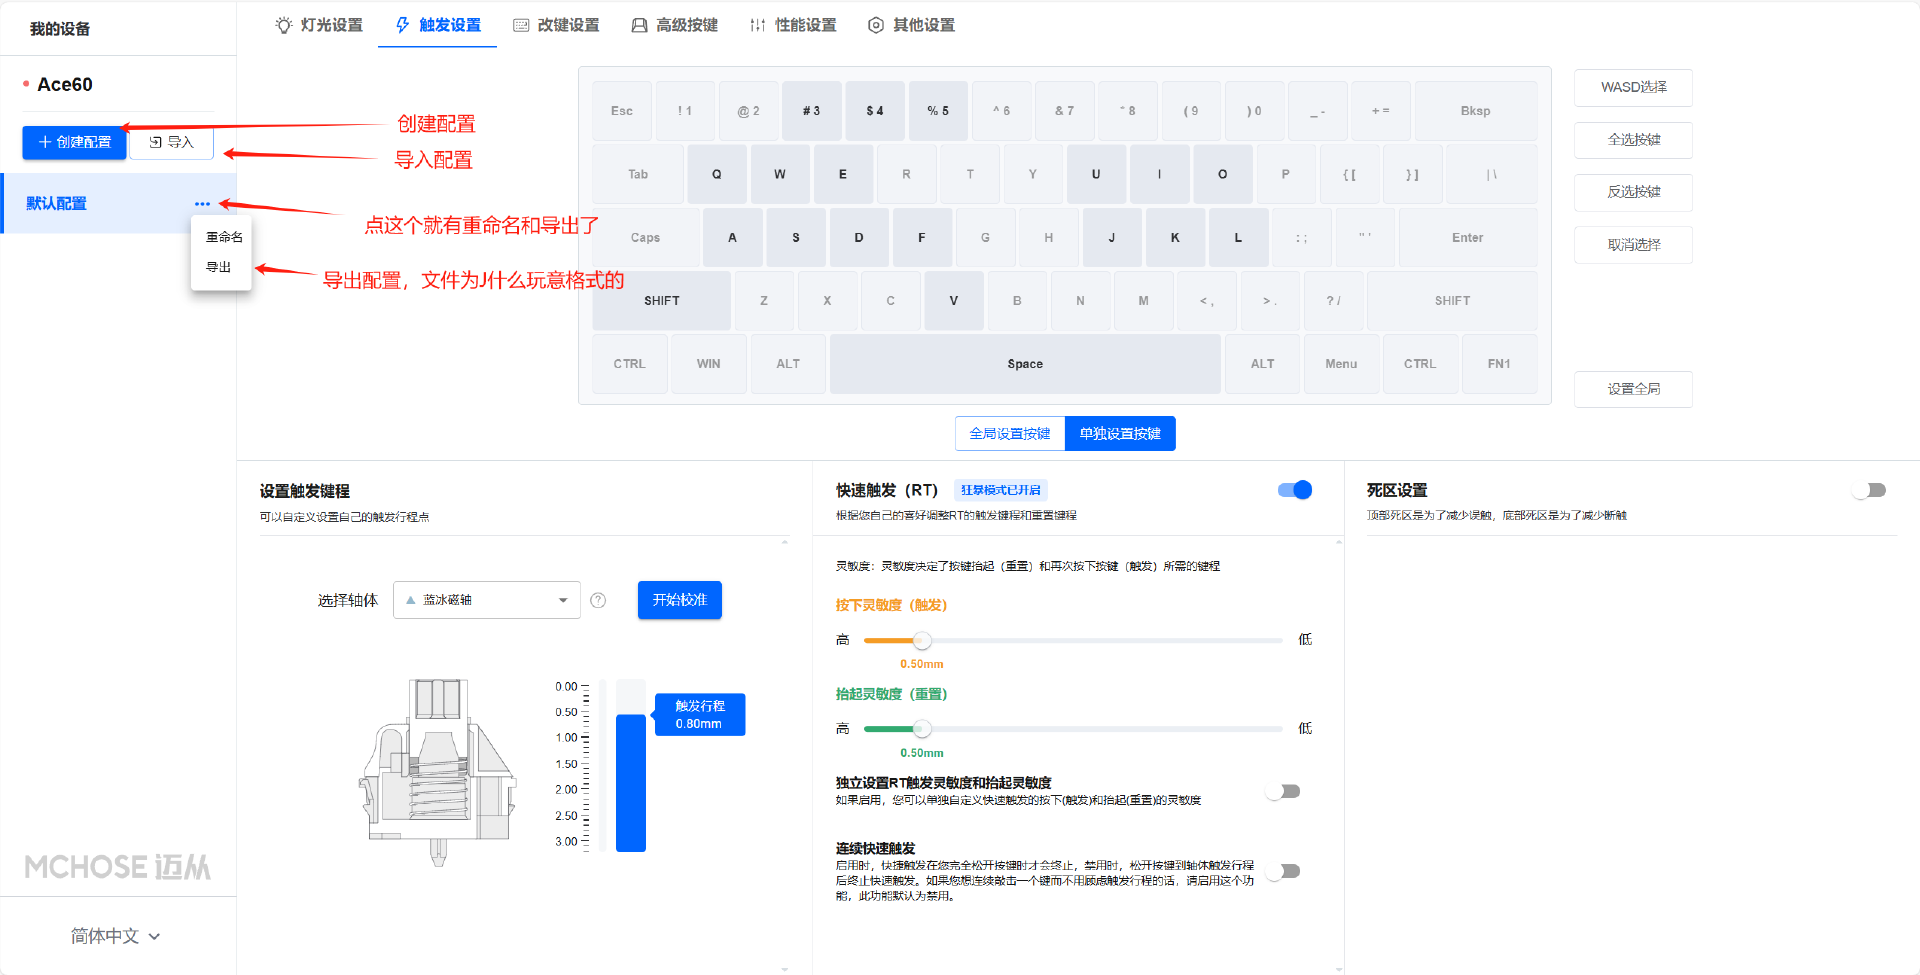Open the 改键设置 key remap tab

(556, 25)
